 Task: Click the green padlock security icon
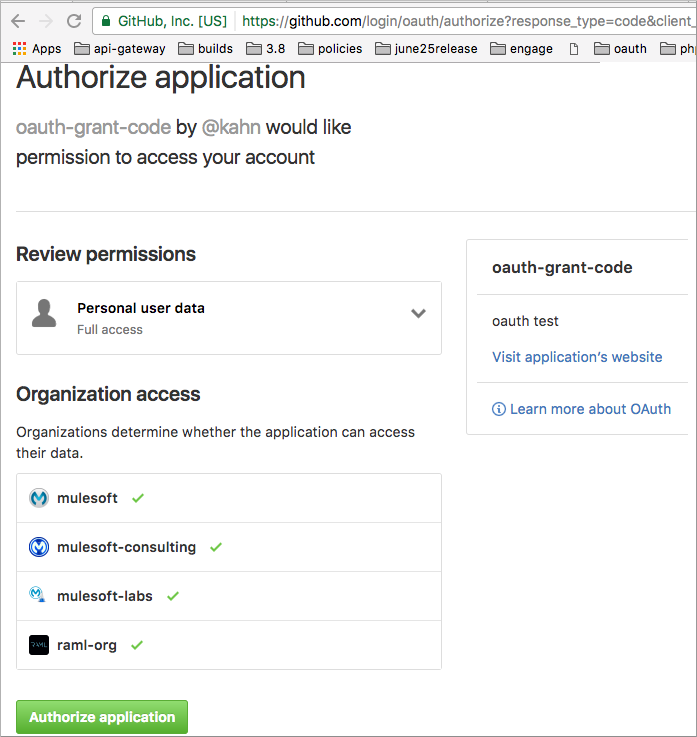[x=105, y=20]
